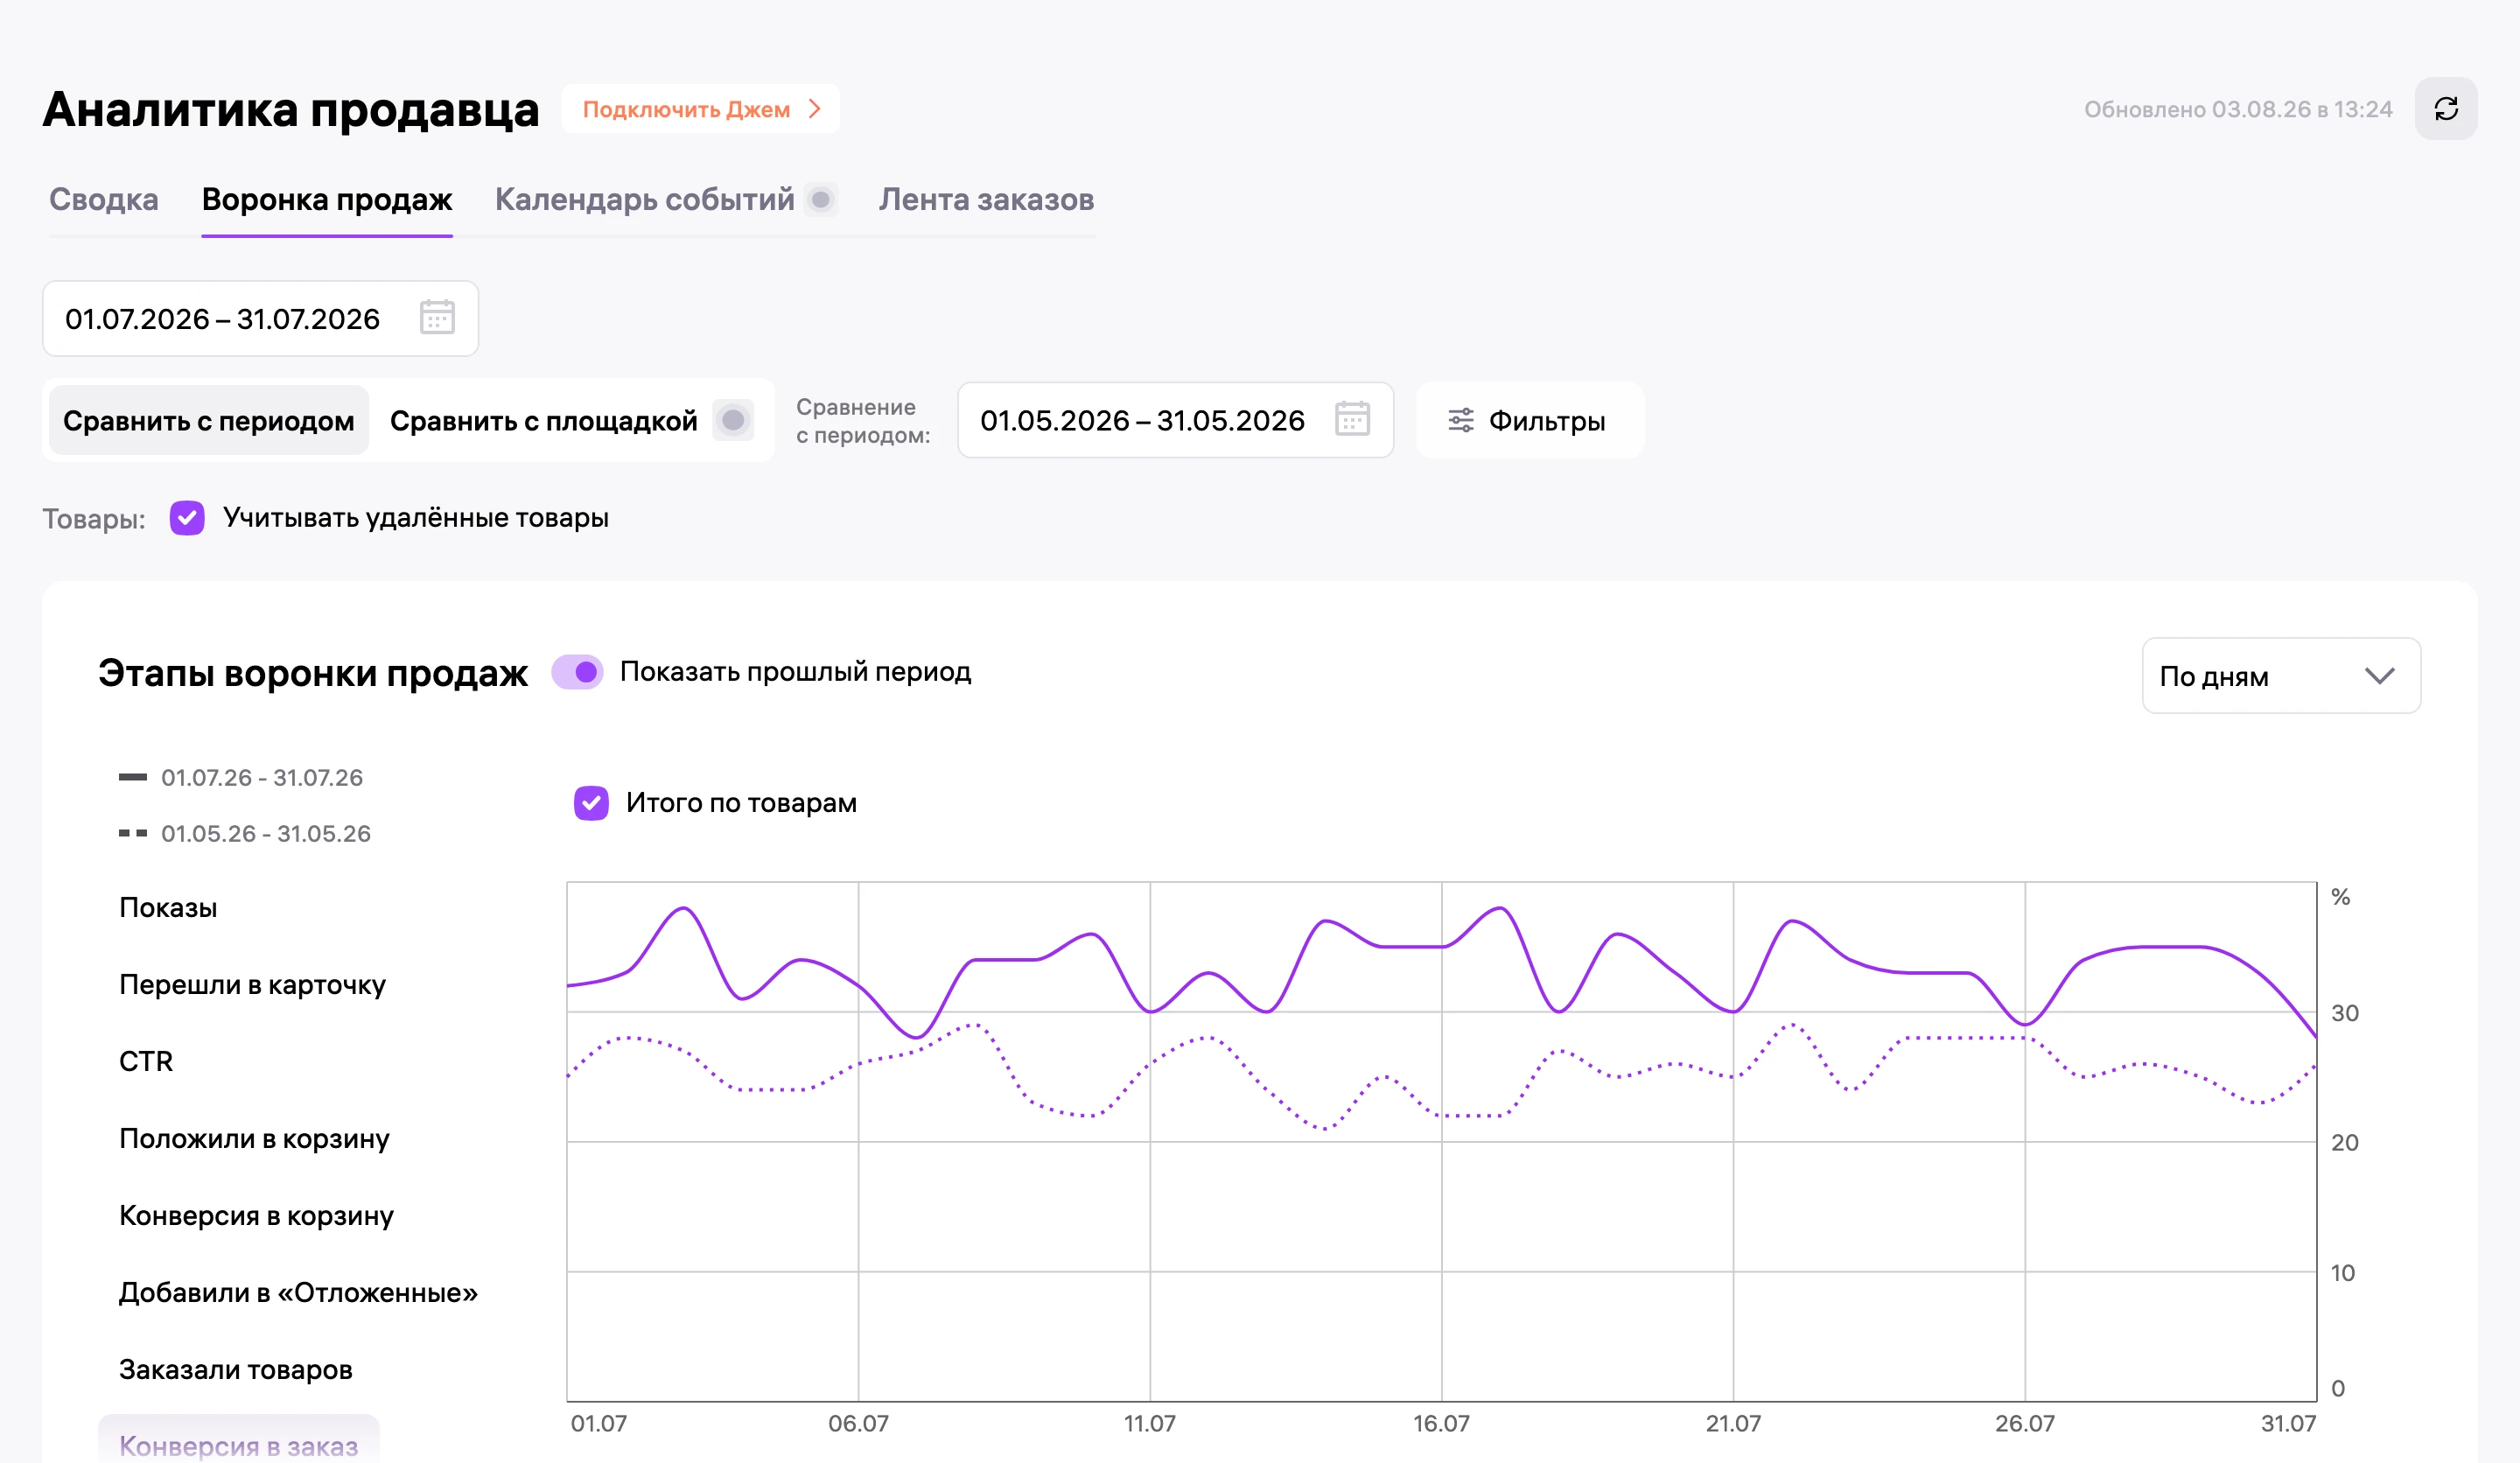The width and height of the screenshot is (2520, 1463).
Task: Click arrow in Подключить Джем badge
Action: click(815, 109)
